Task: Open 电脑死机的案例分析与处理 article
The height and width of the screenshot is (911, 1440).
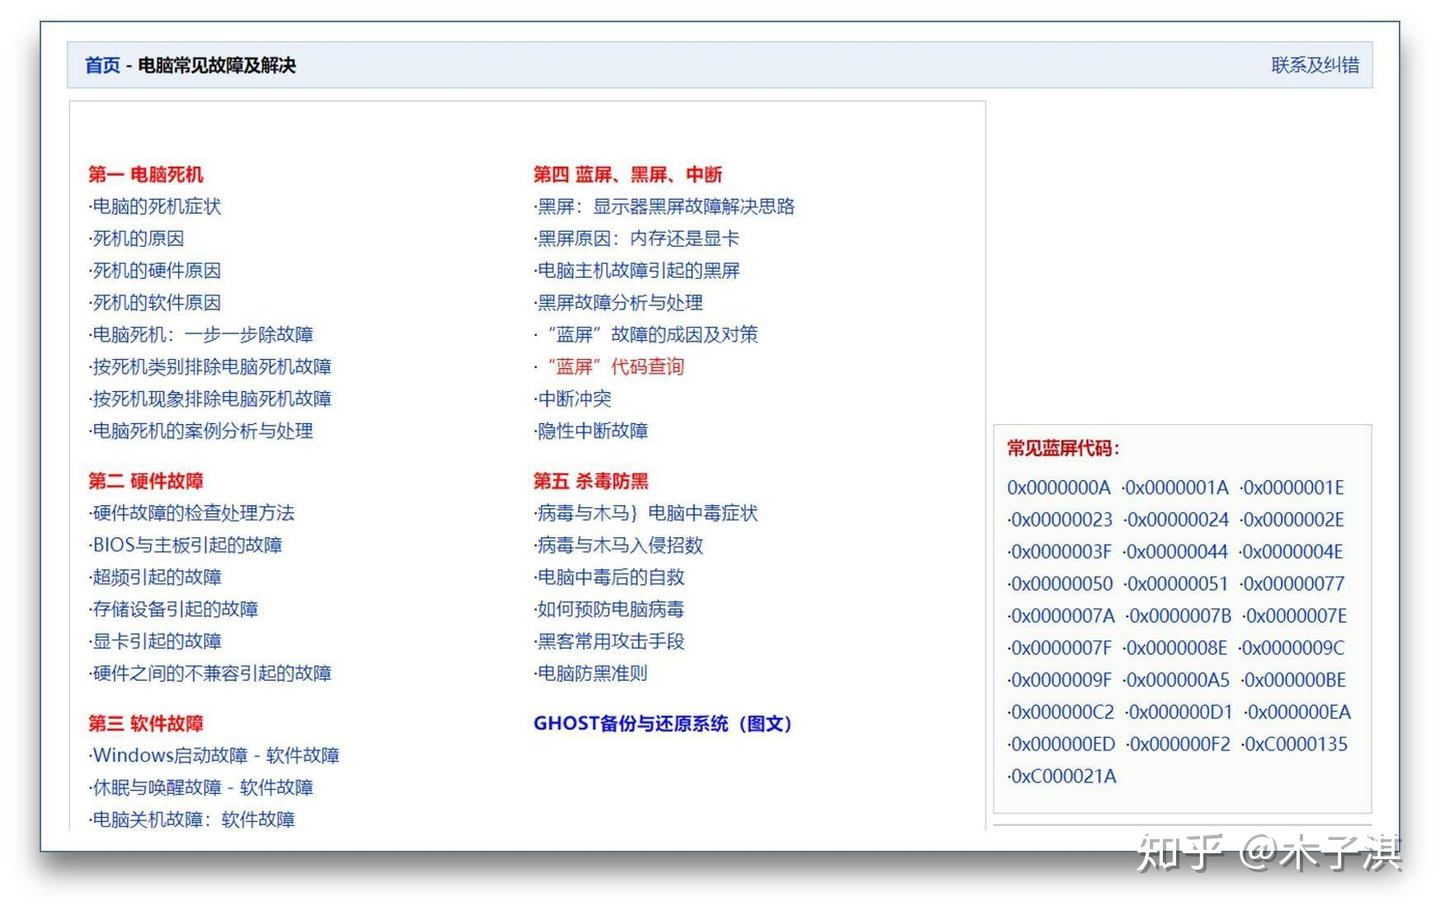Action: [x=203, y=430]
